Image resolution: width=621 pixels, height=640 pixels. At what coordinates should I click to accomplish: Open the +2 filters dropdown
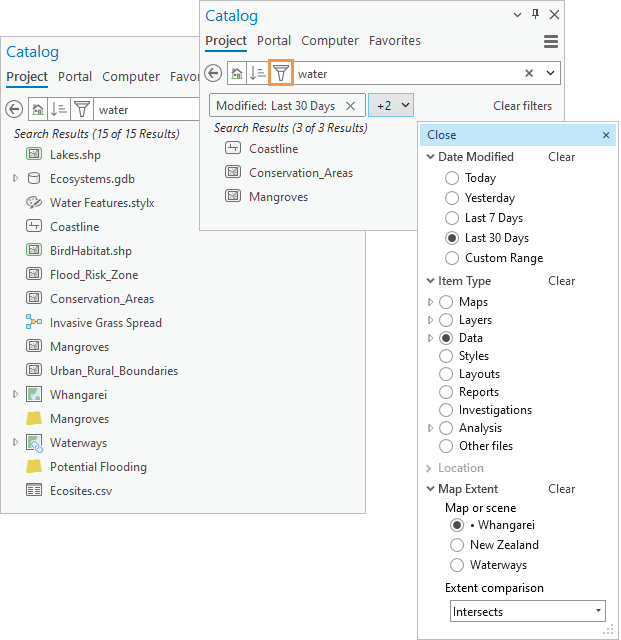point(391,106)
